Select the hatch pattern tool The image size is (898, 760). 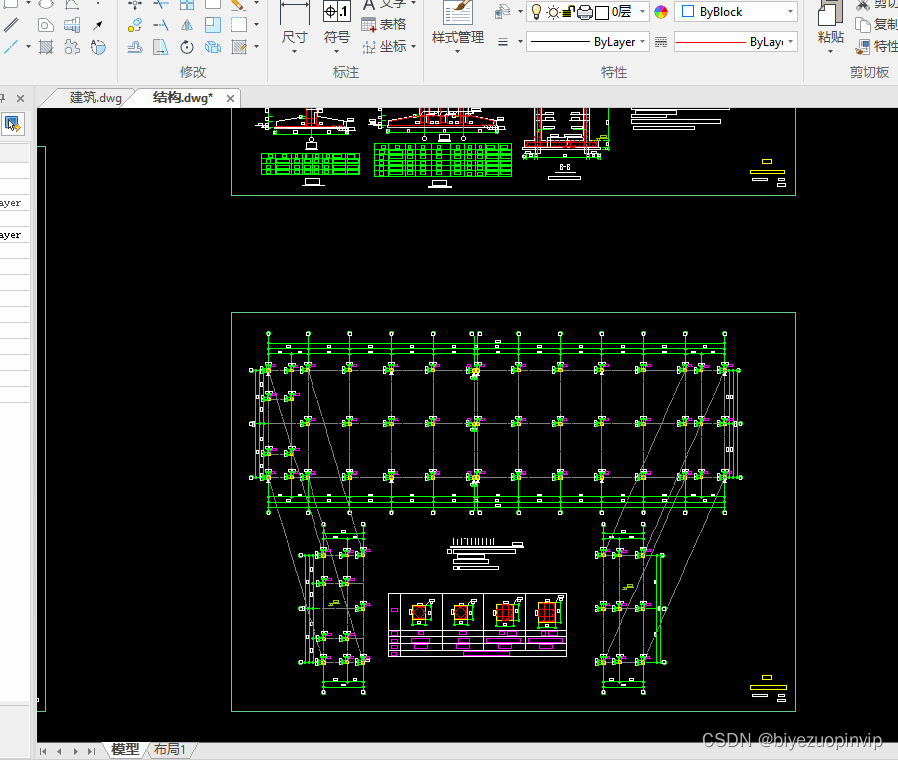click(x=46, y=47)
